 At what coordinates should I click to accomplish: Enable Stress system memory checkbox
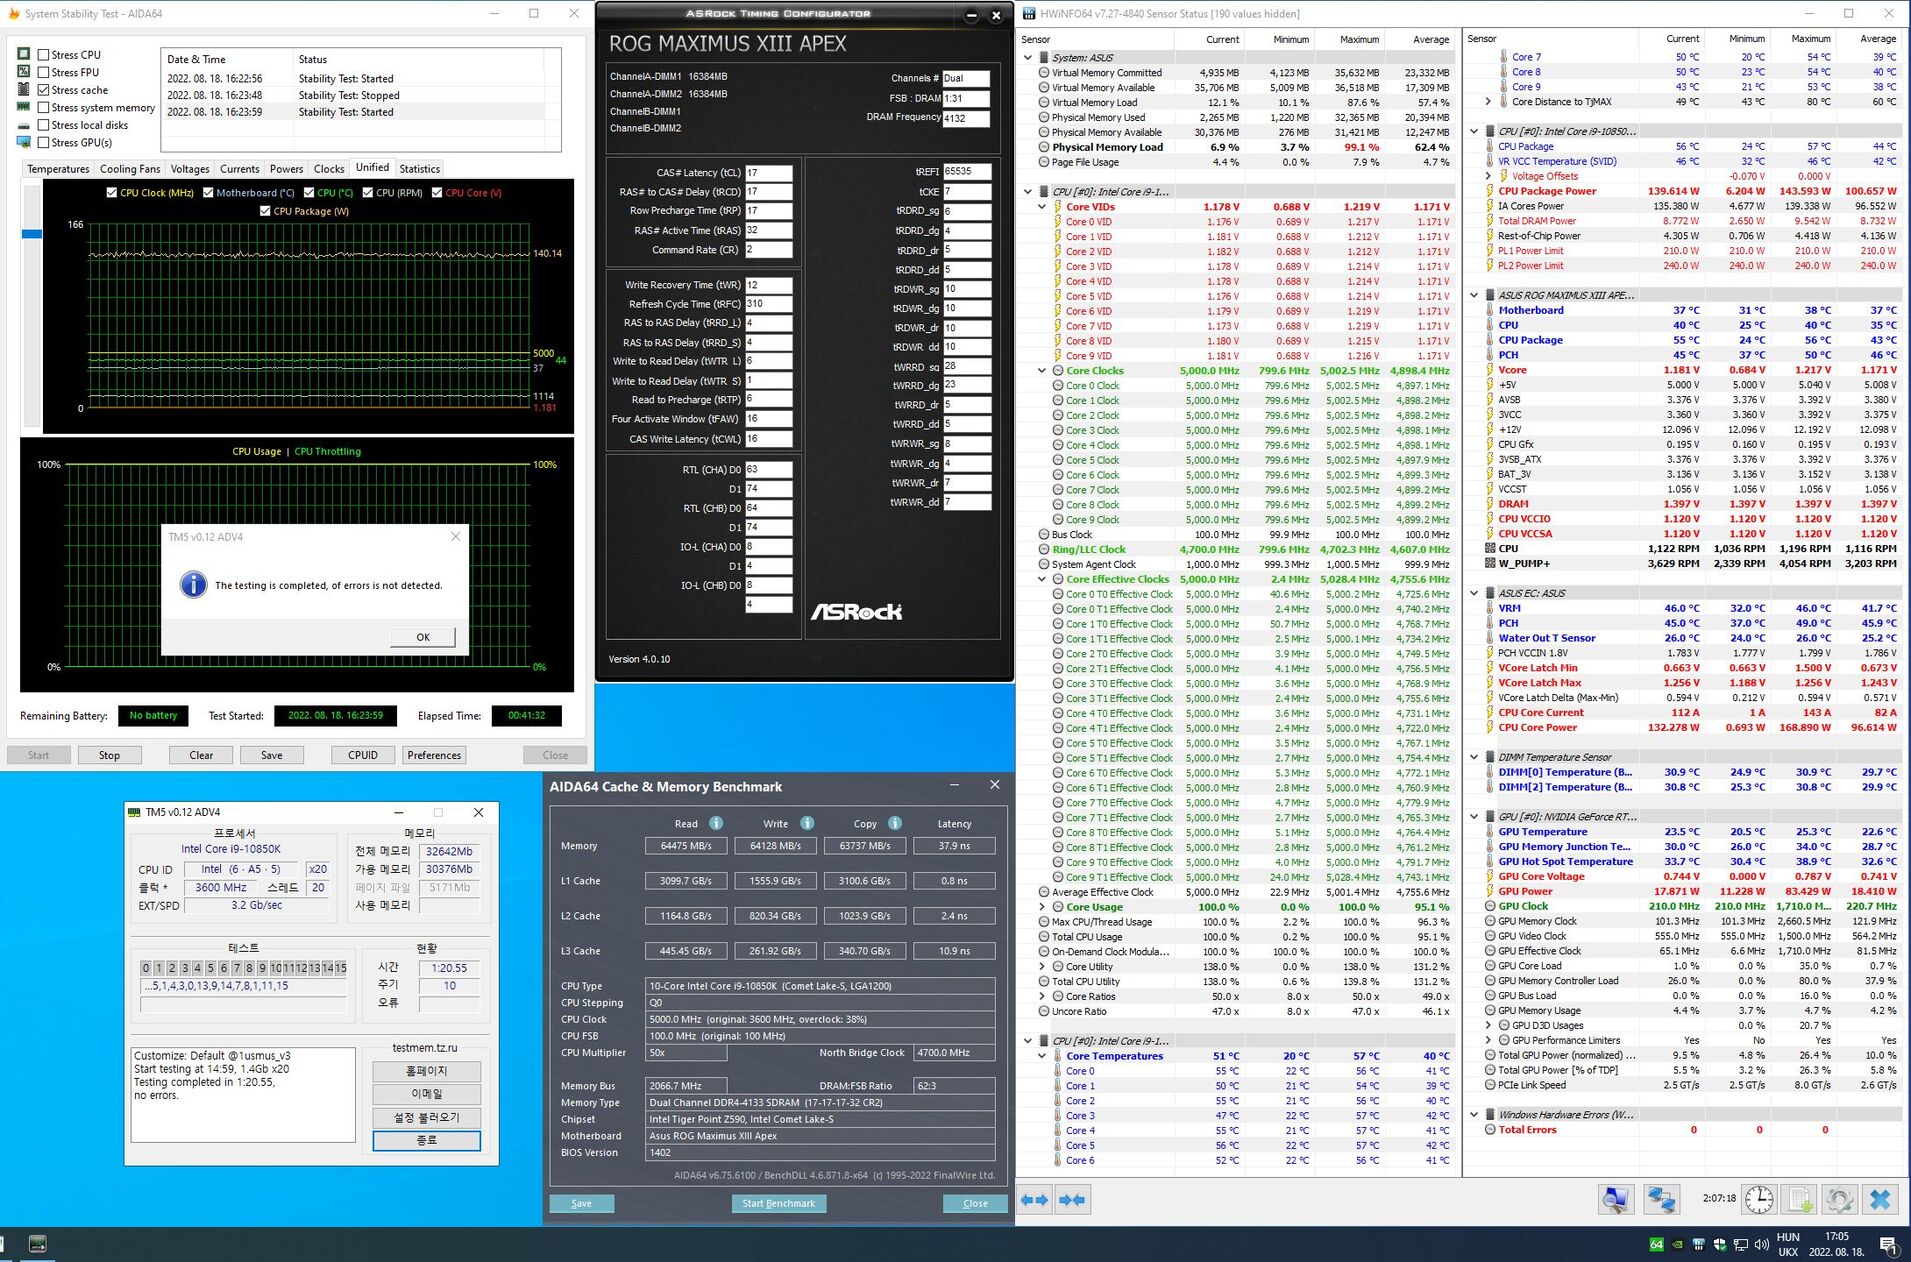coord(43,107)
